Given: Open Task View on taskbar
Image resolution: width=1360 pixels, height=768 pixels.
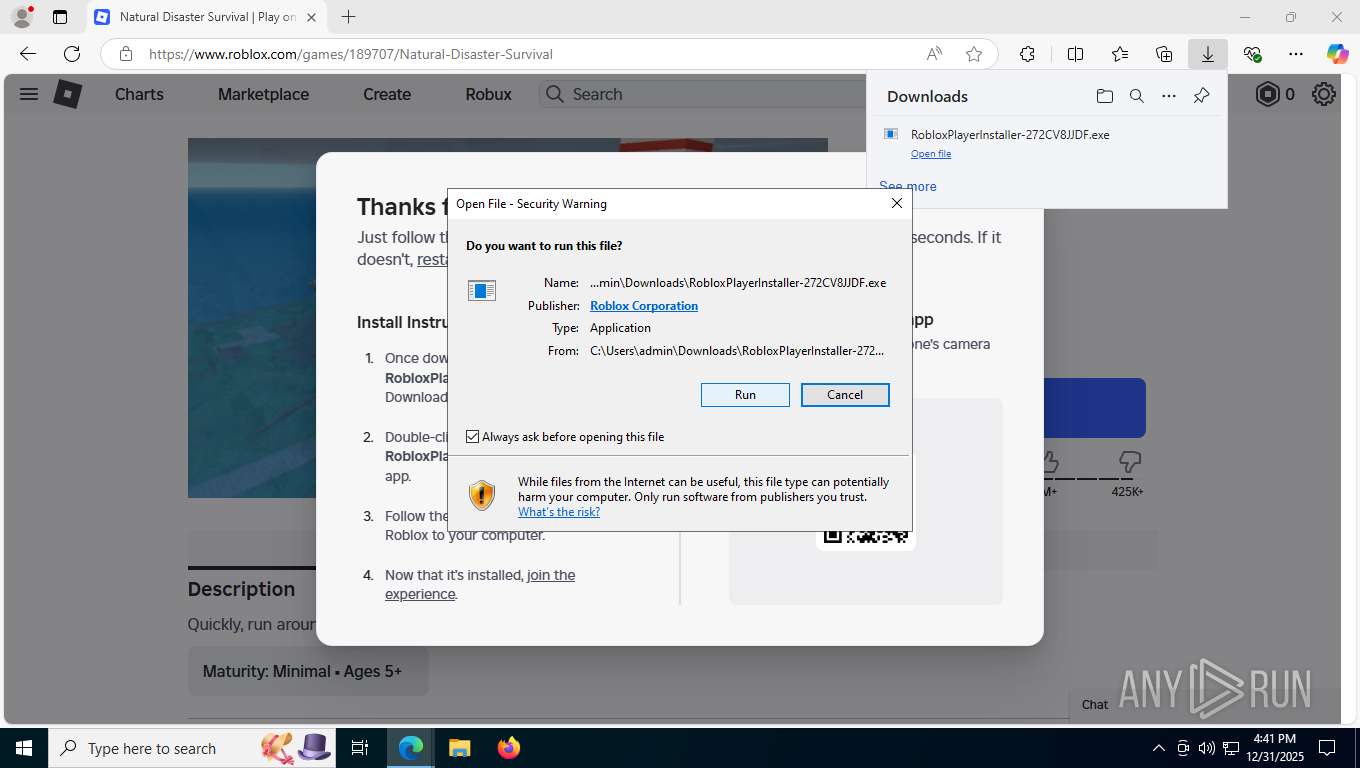Looking at the screenshot, I should pyautogui.click(x=361, y=748).
